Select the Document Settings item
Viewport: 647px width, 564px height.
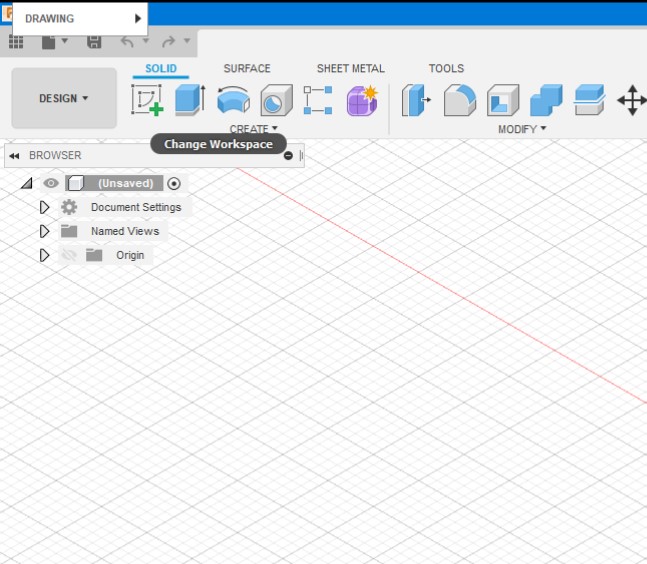click(x=136, y=207)
